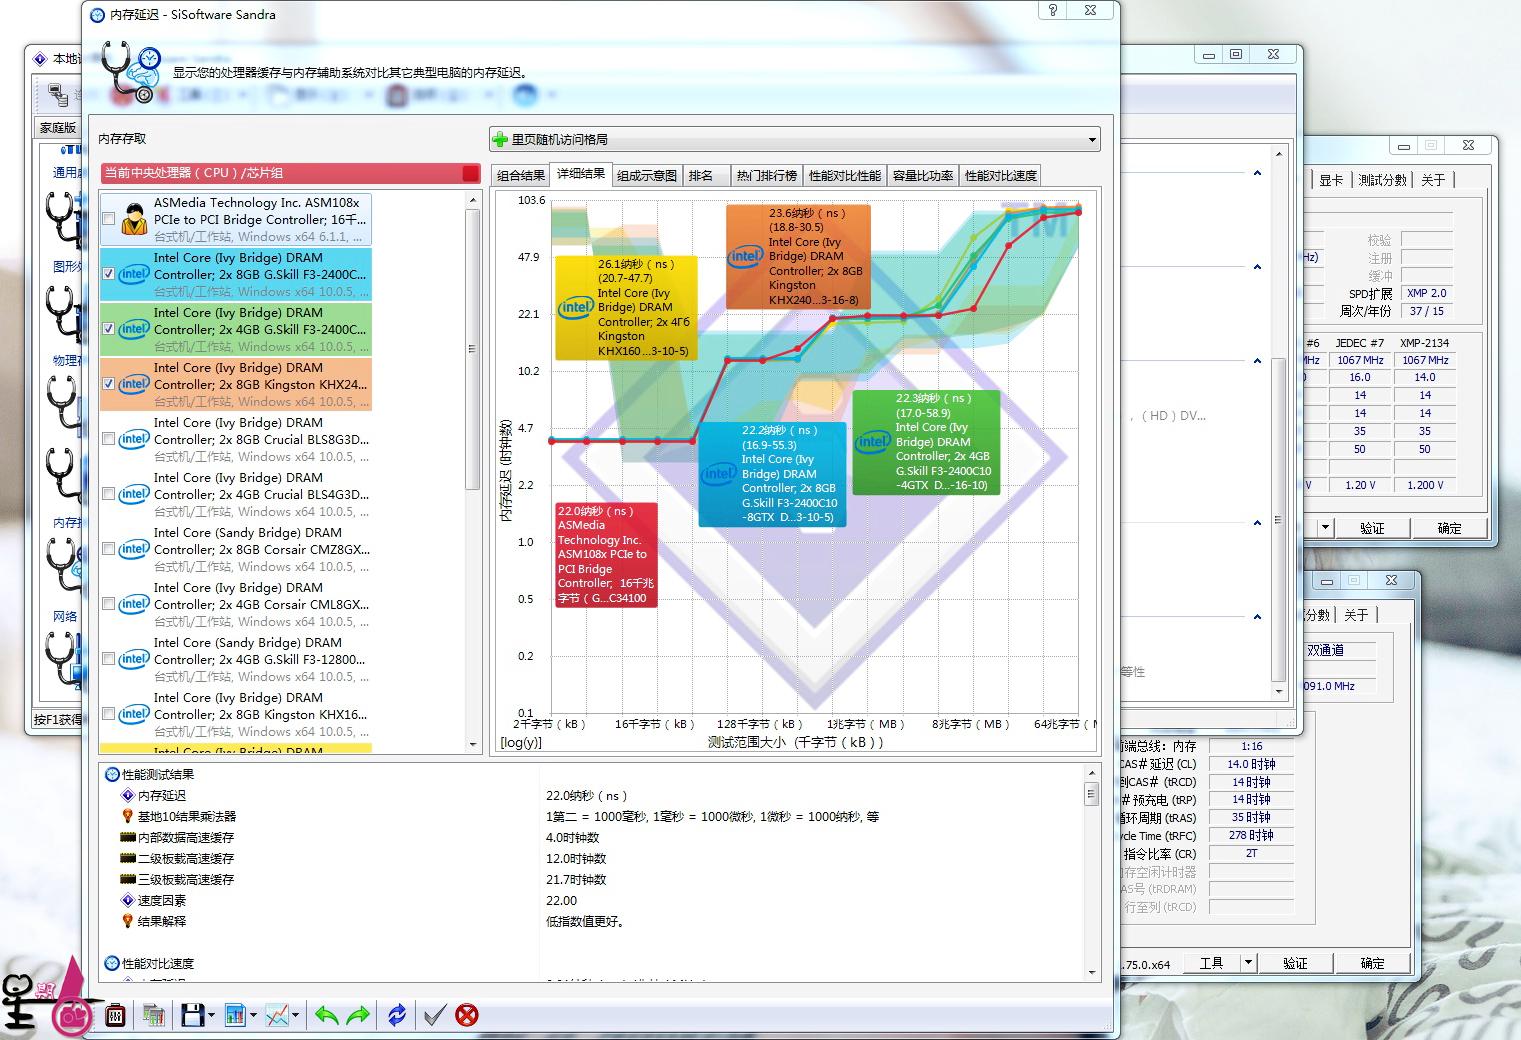Open the dropdown arrow beside 工具 in CPU-Z
Screen dimensions: 1521x1040
[x=1248, y=963]
